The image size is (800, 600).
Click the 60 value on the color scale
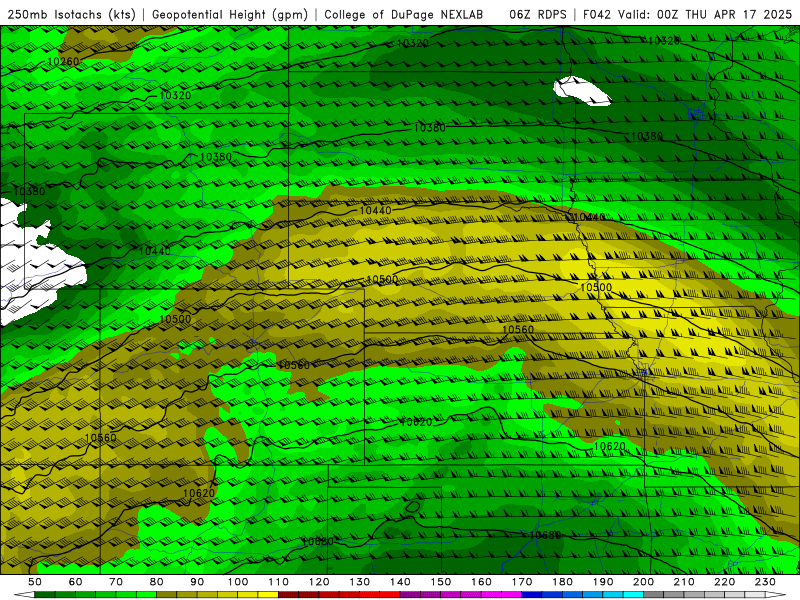[x=76, y=582]
